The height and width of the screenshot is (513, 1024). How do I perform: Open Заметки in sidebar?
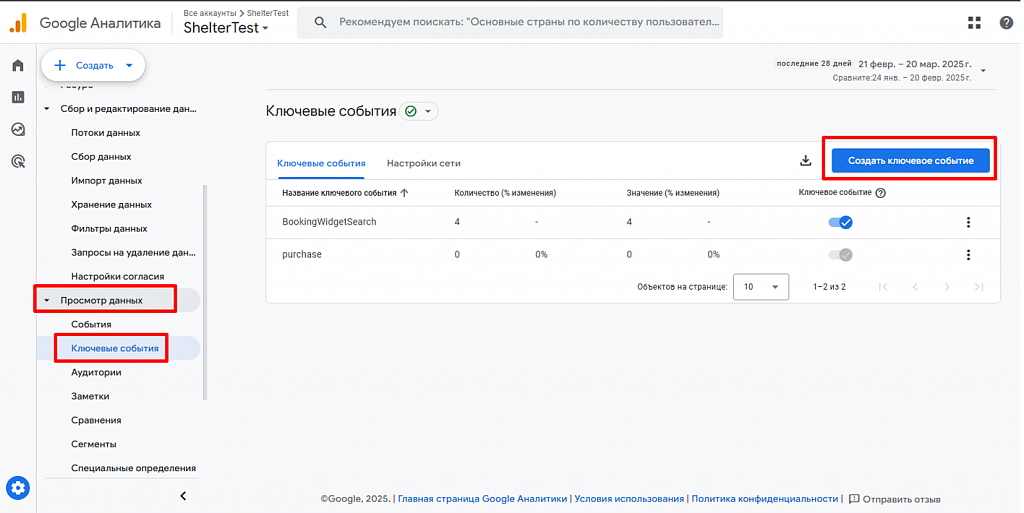[x=90, y=397]
